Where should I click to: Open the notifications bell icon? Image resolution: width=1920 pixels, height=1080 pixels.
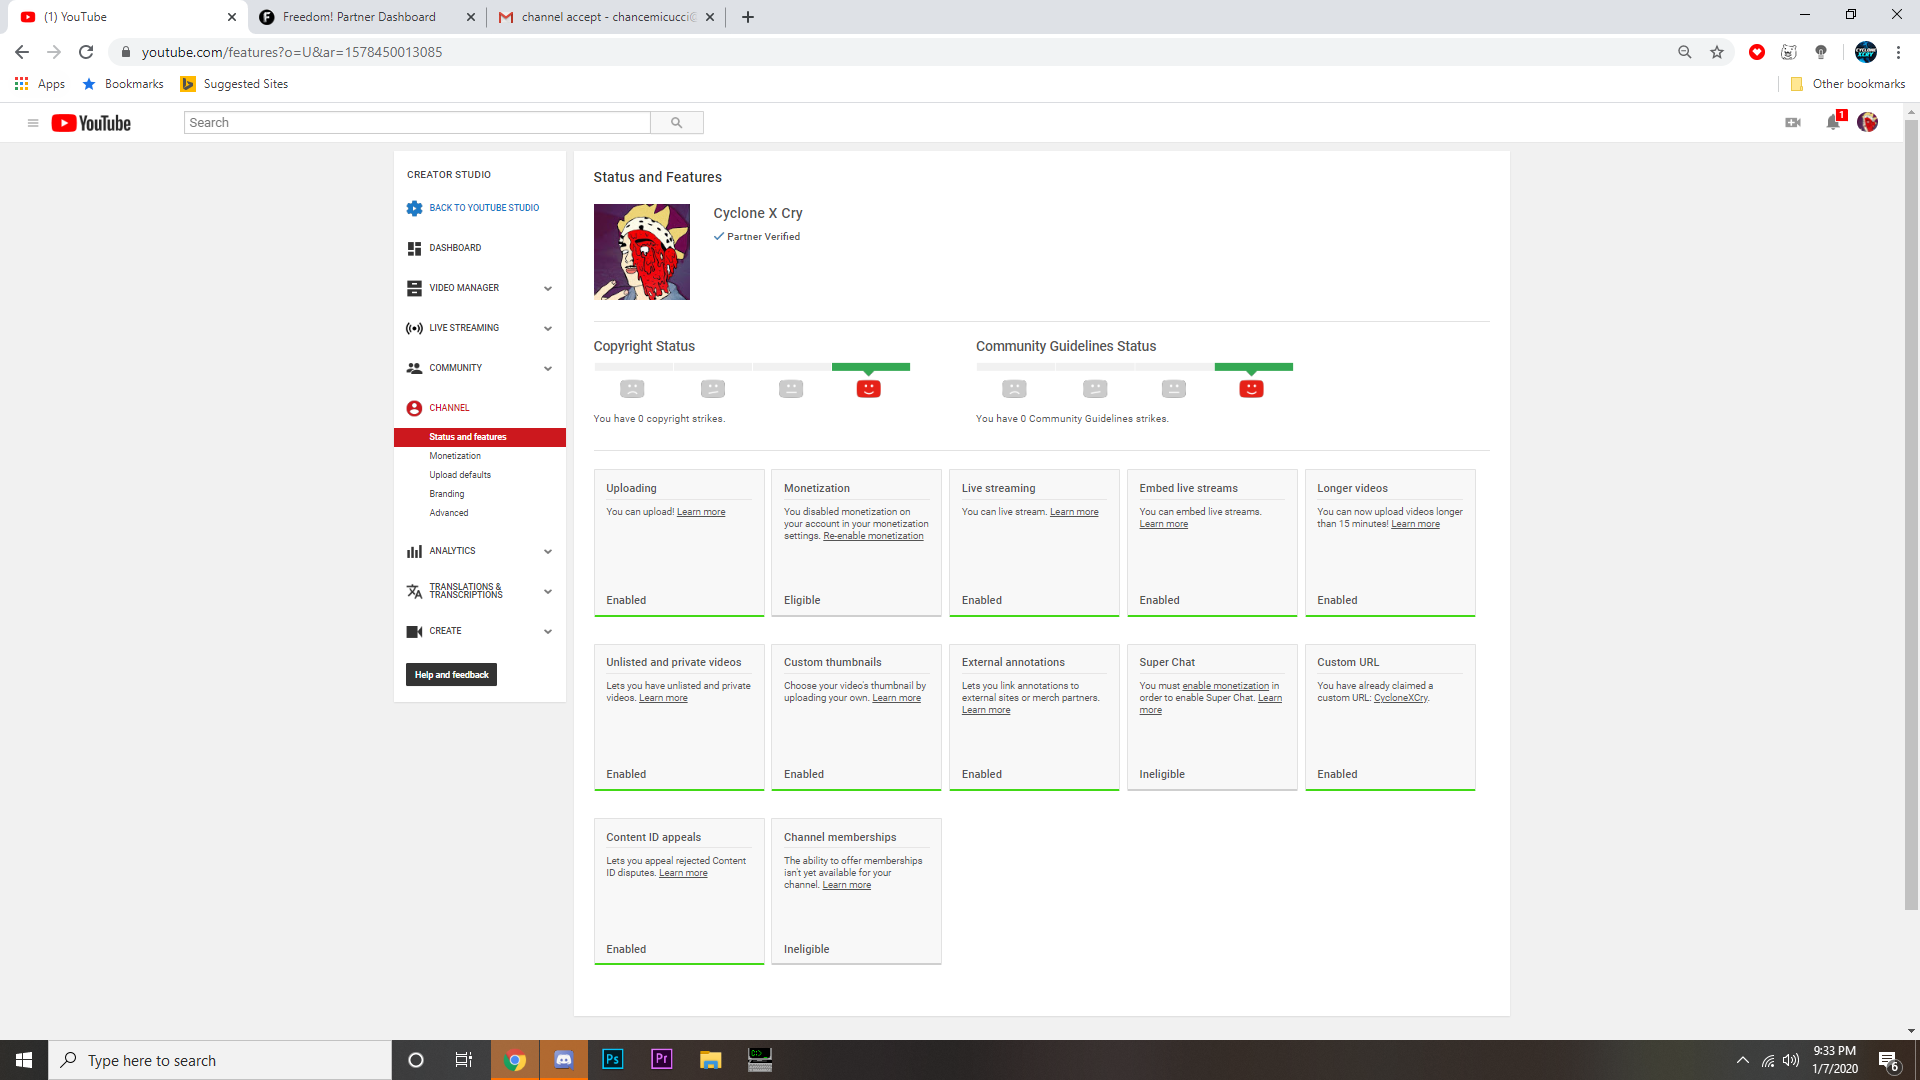point(1832,122)
